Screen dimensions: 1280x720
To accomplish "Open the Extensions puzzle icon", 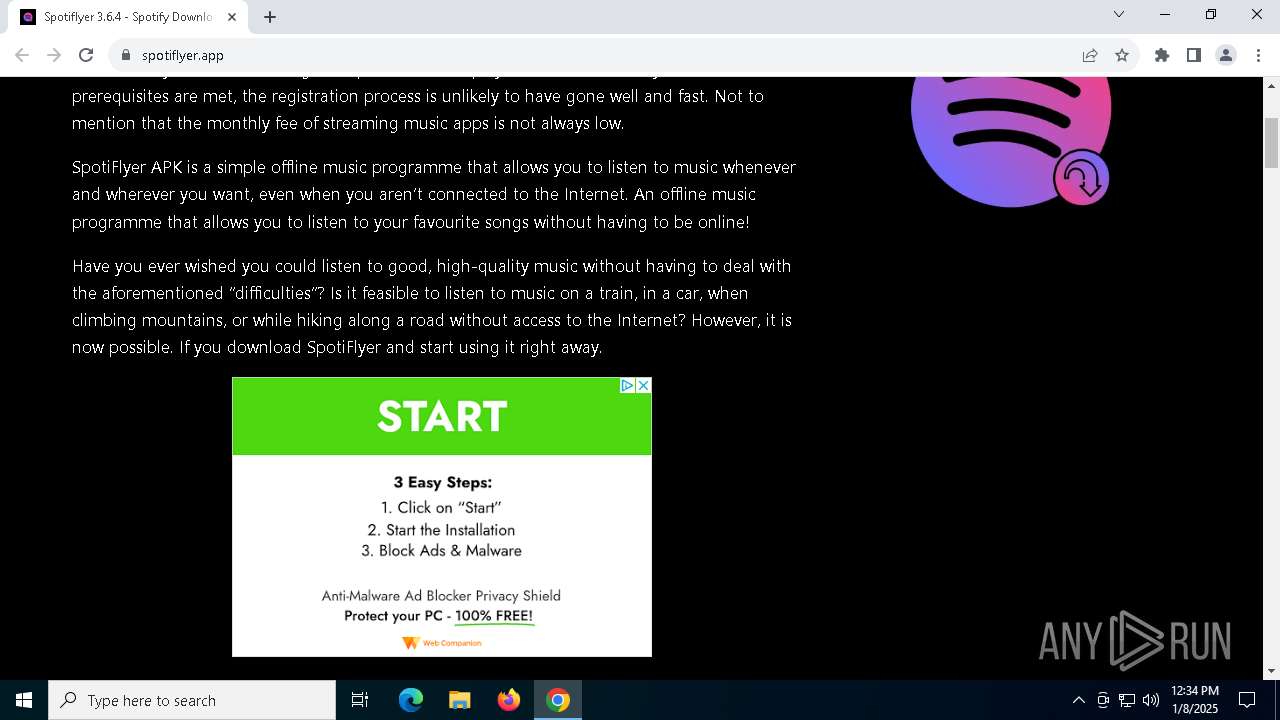I will [x=1162, y=55].
